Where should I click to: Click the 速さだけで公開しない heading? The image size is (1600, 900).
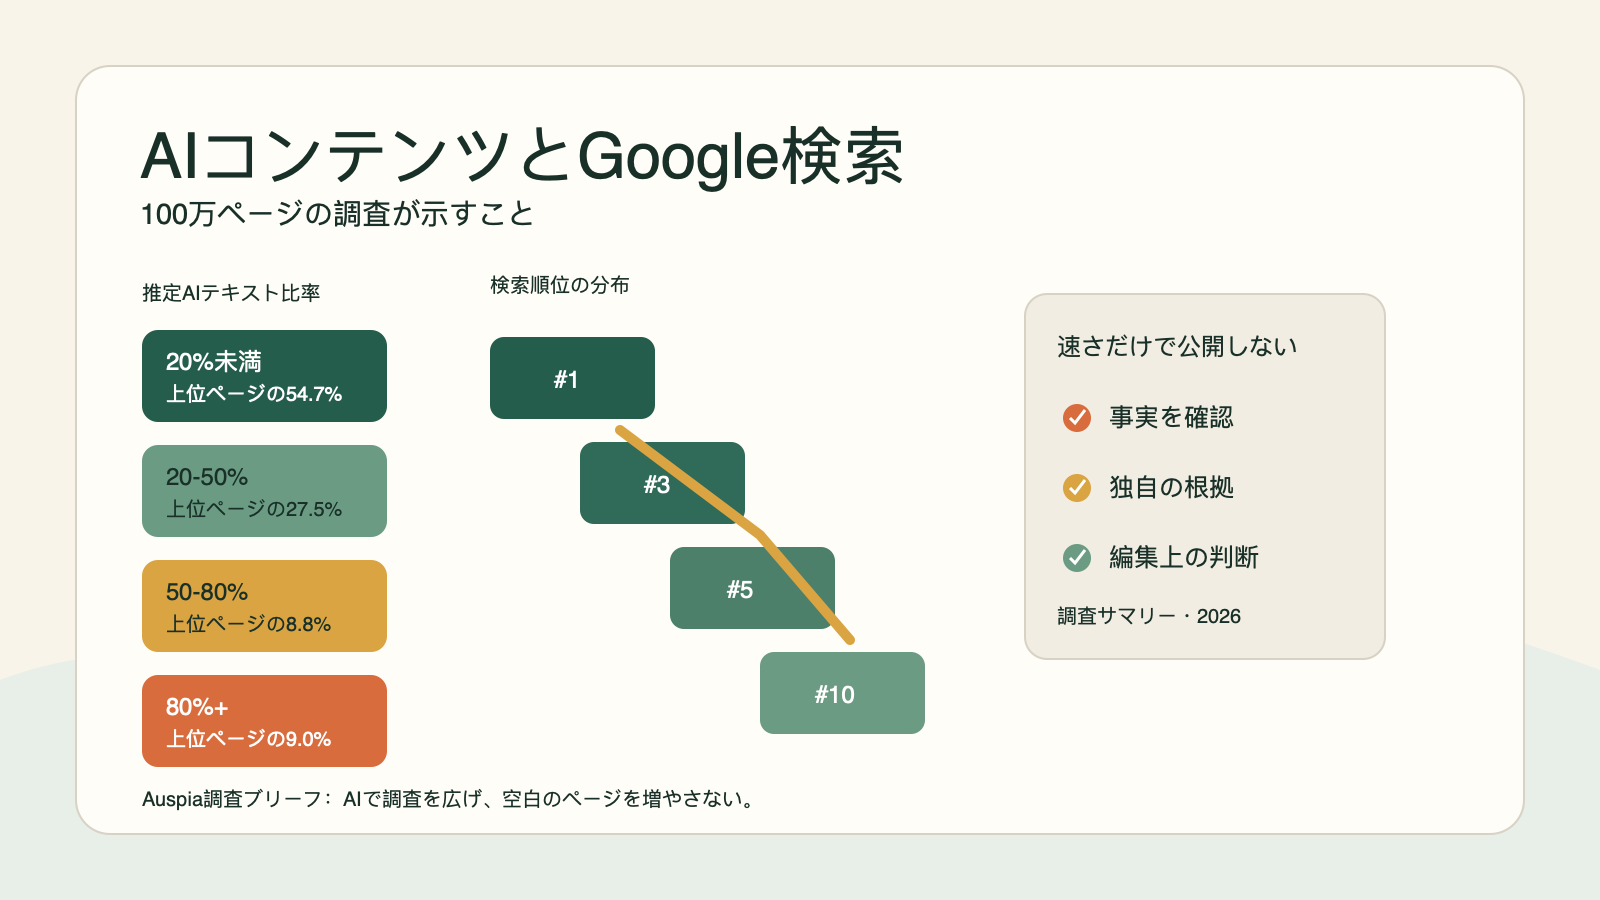[x=1178, y=346]
